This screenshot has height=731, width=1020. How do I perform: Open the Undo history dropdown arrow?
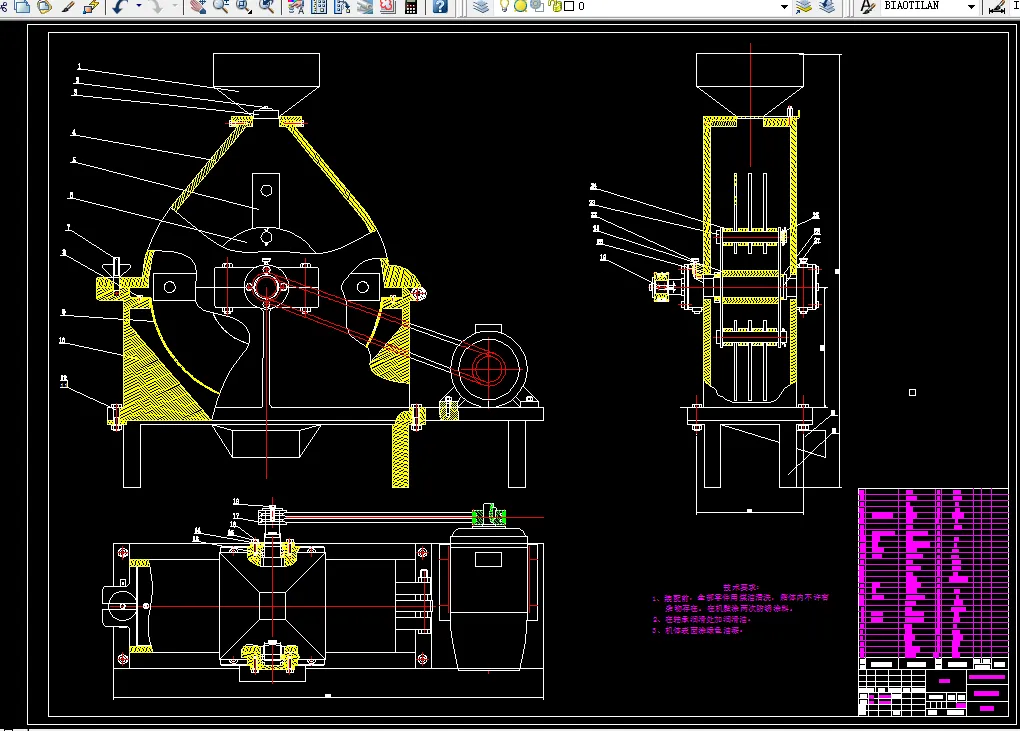point(139,7)
